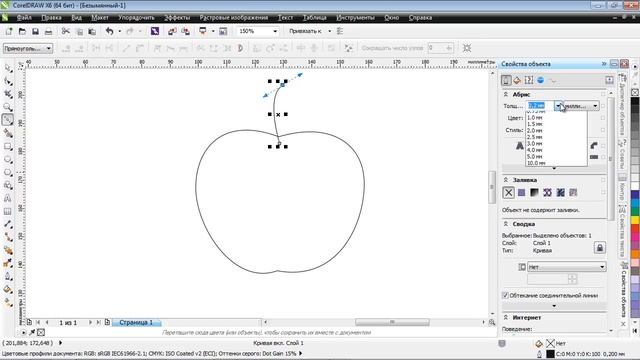Image resolution: width=640 pixels, height=360 pixels.
Task: Choose 10.0 мм outline width
Action: point(556,163)
